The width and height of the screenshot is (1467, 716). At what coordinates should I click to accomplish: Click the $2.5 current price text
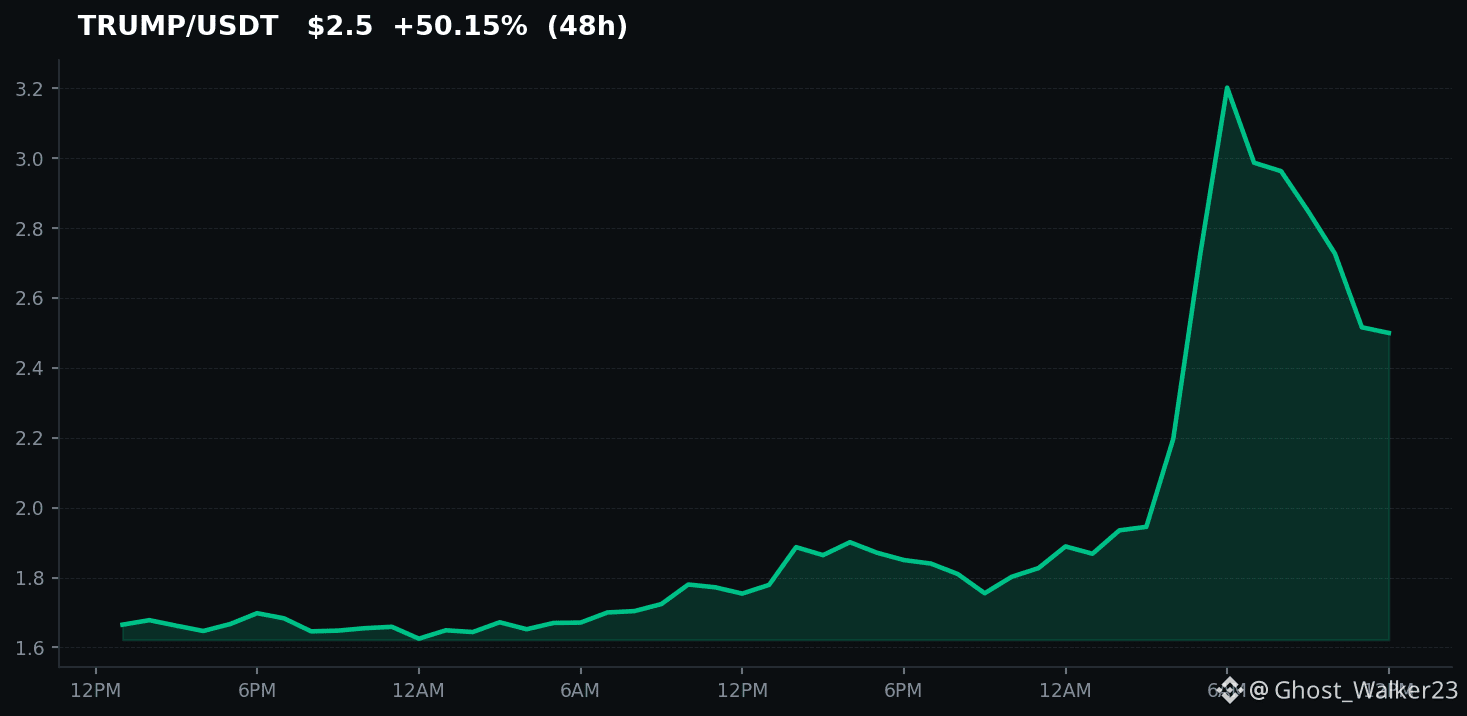(340, 27)
